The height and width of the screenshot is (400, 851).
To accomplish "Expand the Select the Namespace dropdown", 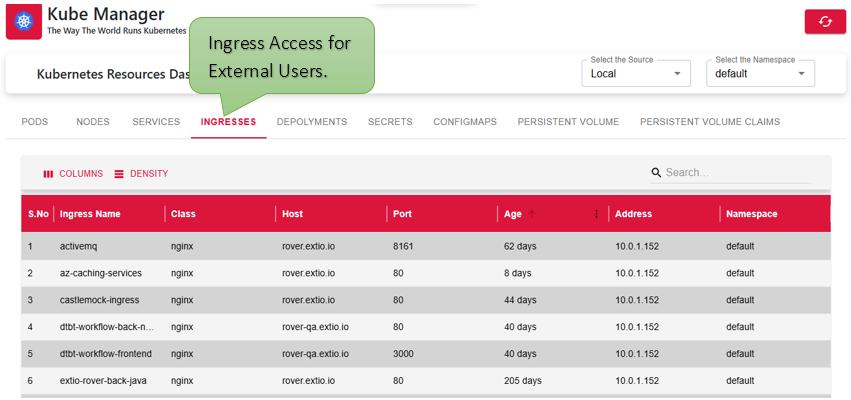I will point(760,73).
